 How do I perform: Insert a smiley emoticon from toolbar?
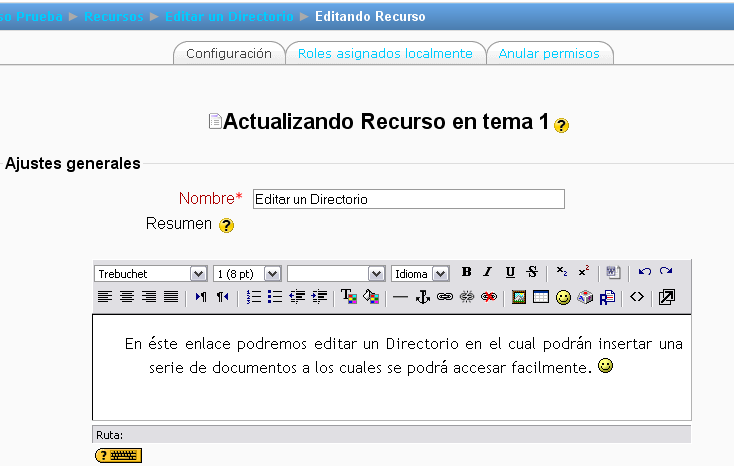point(563,297)
